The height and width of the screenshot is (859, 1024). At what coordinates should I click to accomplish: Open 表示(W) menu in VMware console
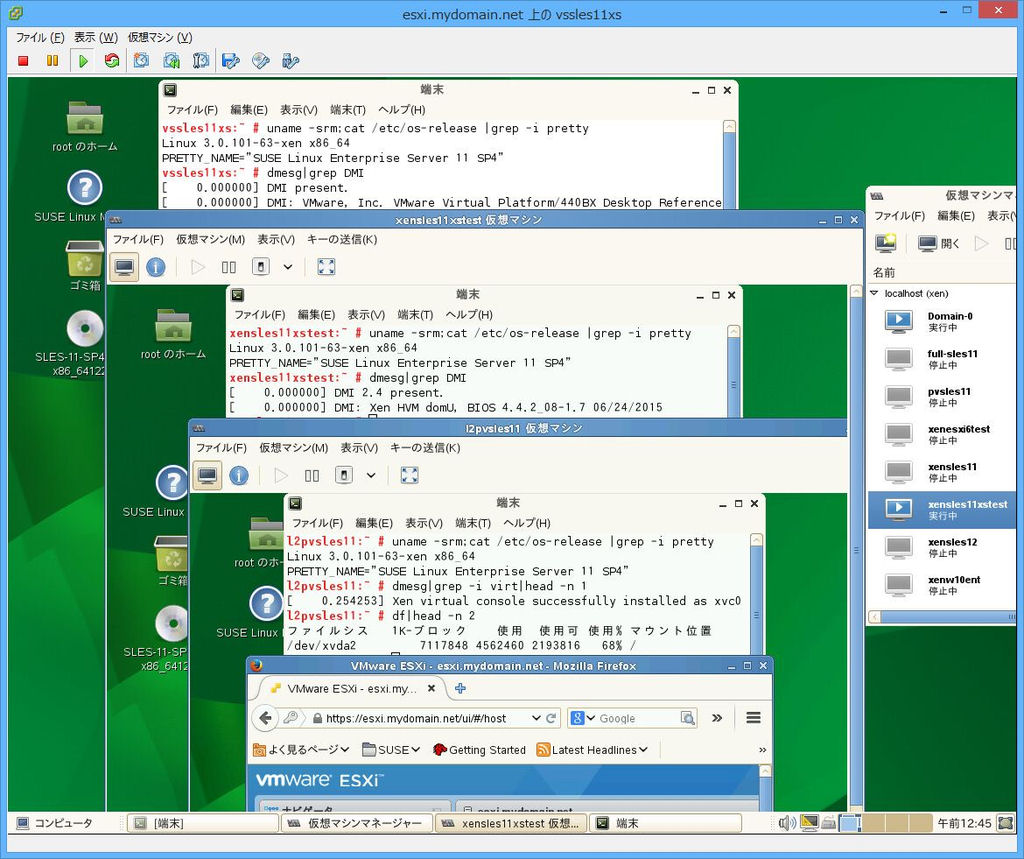[96, 37]
